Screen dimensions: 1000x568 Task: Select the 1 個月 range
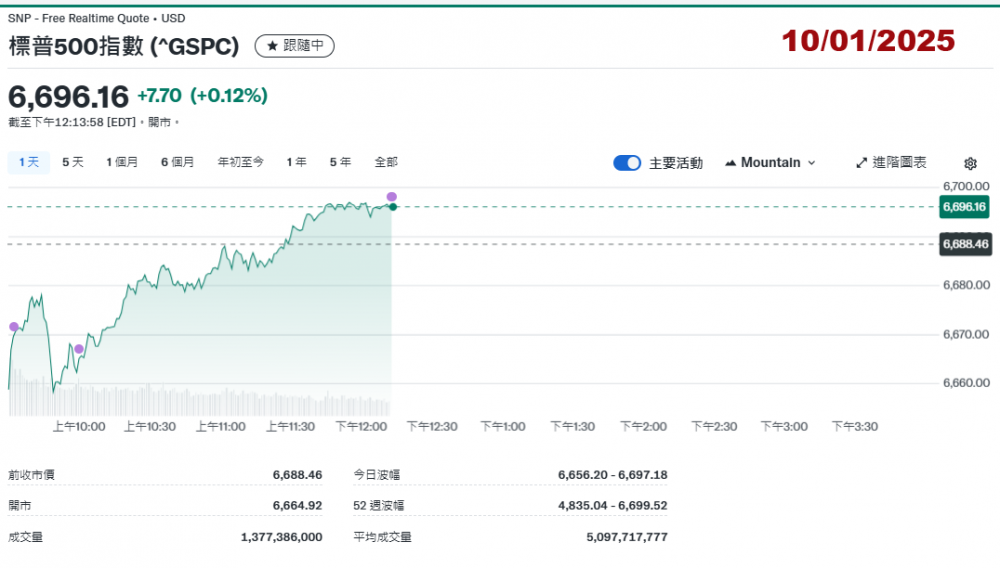tap(122, 162)
